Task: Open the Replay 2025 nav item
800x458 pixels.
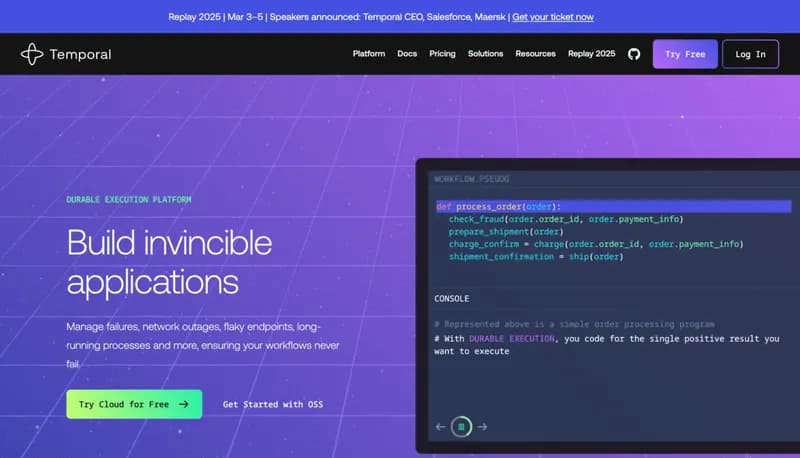Action: tap(592, 54)
